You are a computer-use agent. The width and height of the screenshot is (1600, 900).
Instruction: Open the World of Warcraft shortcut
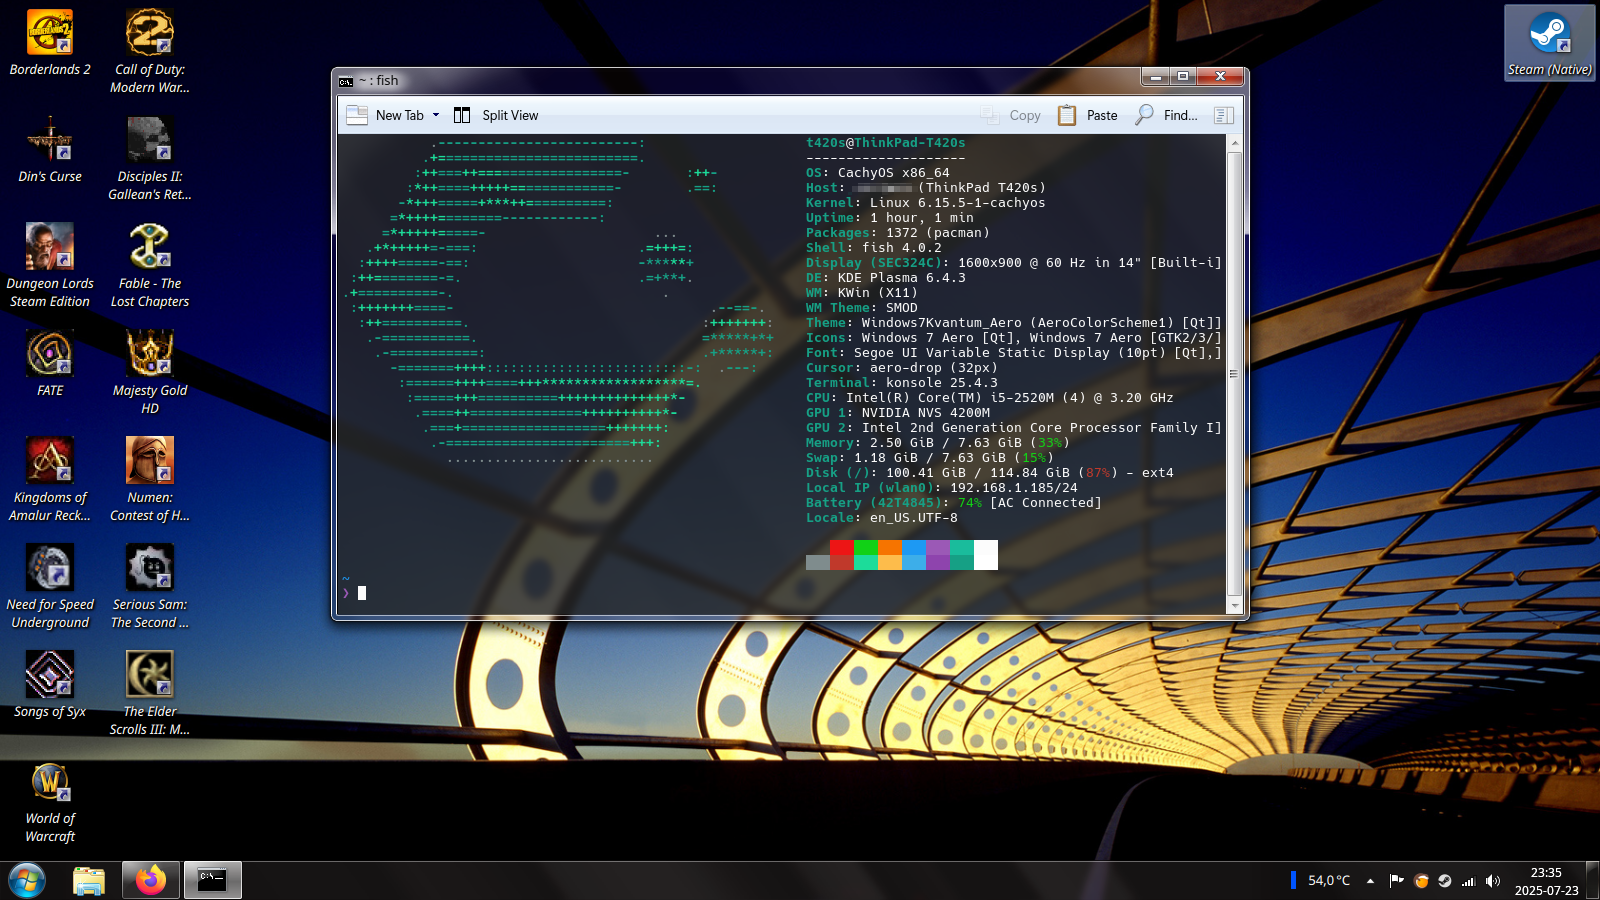pos(50,801)
